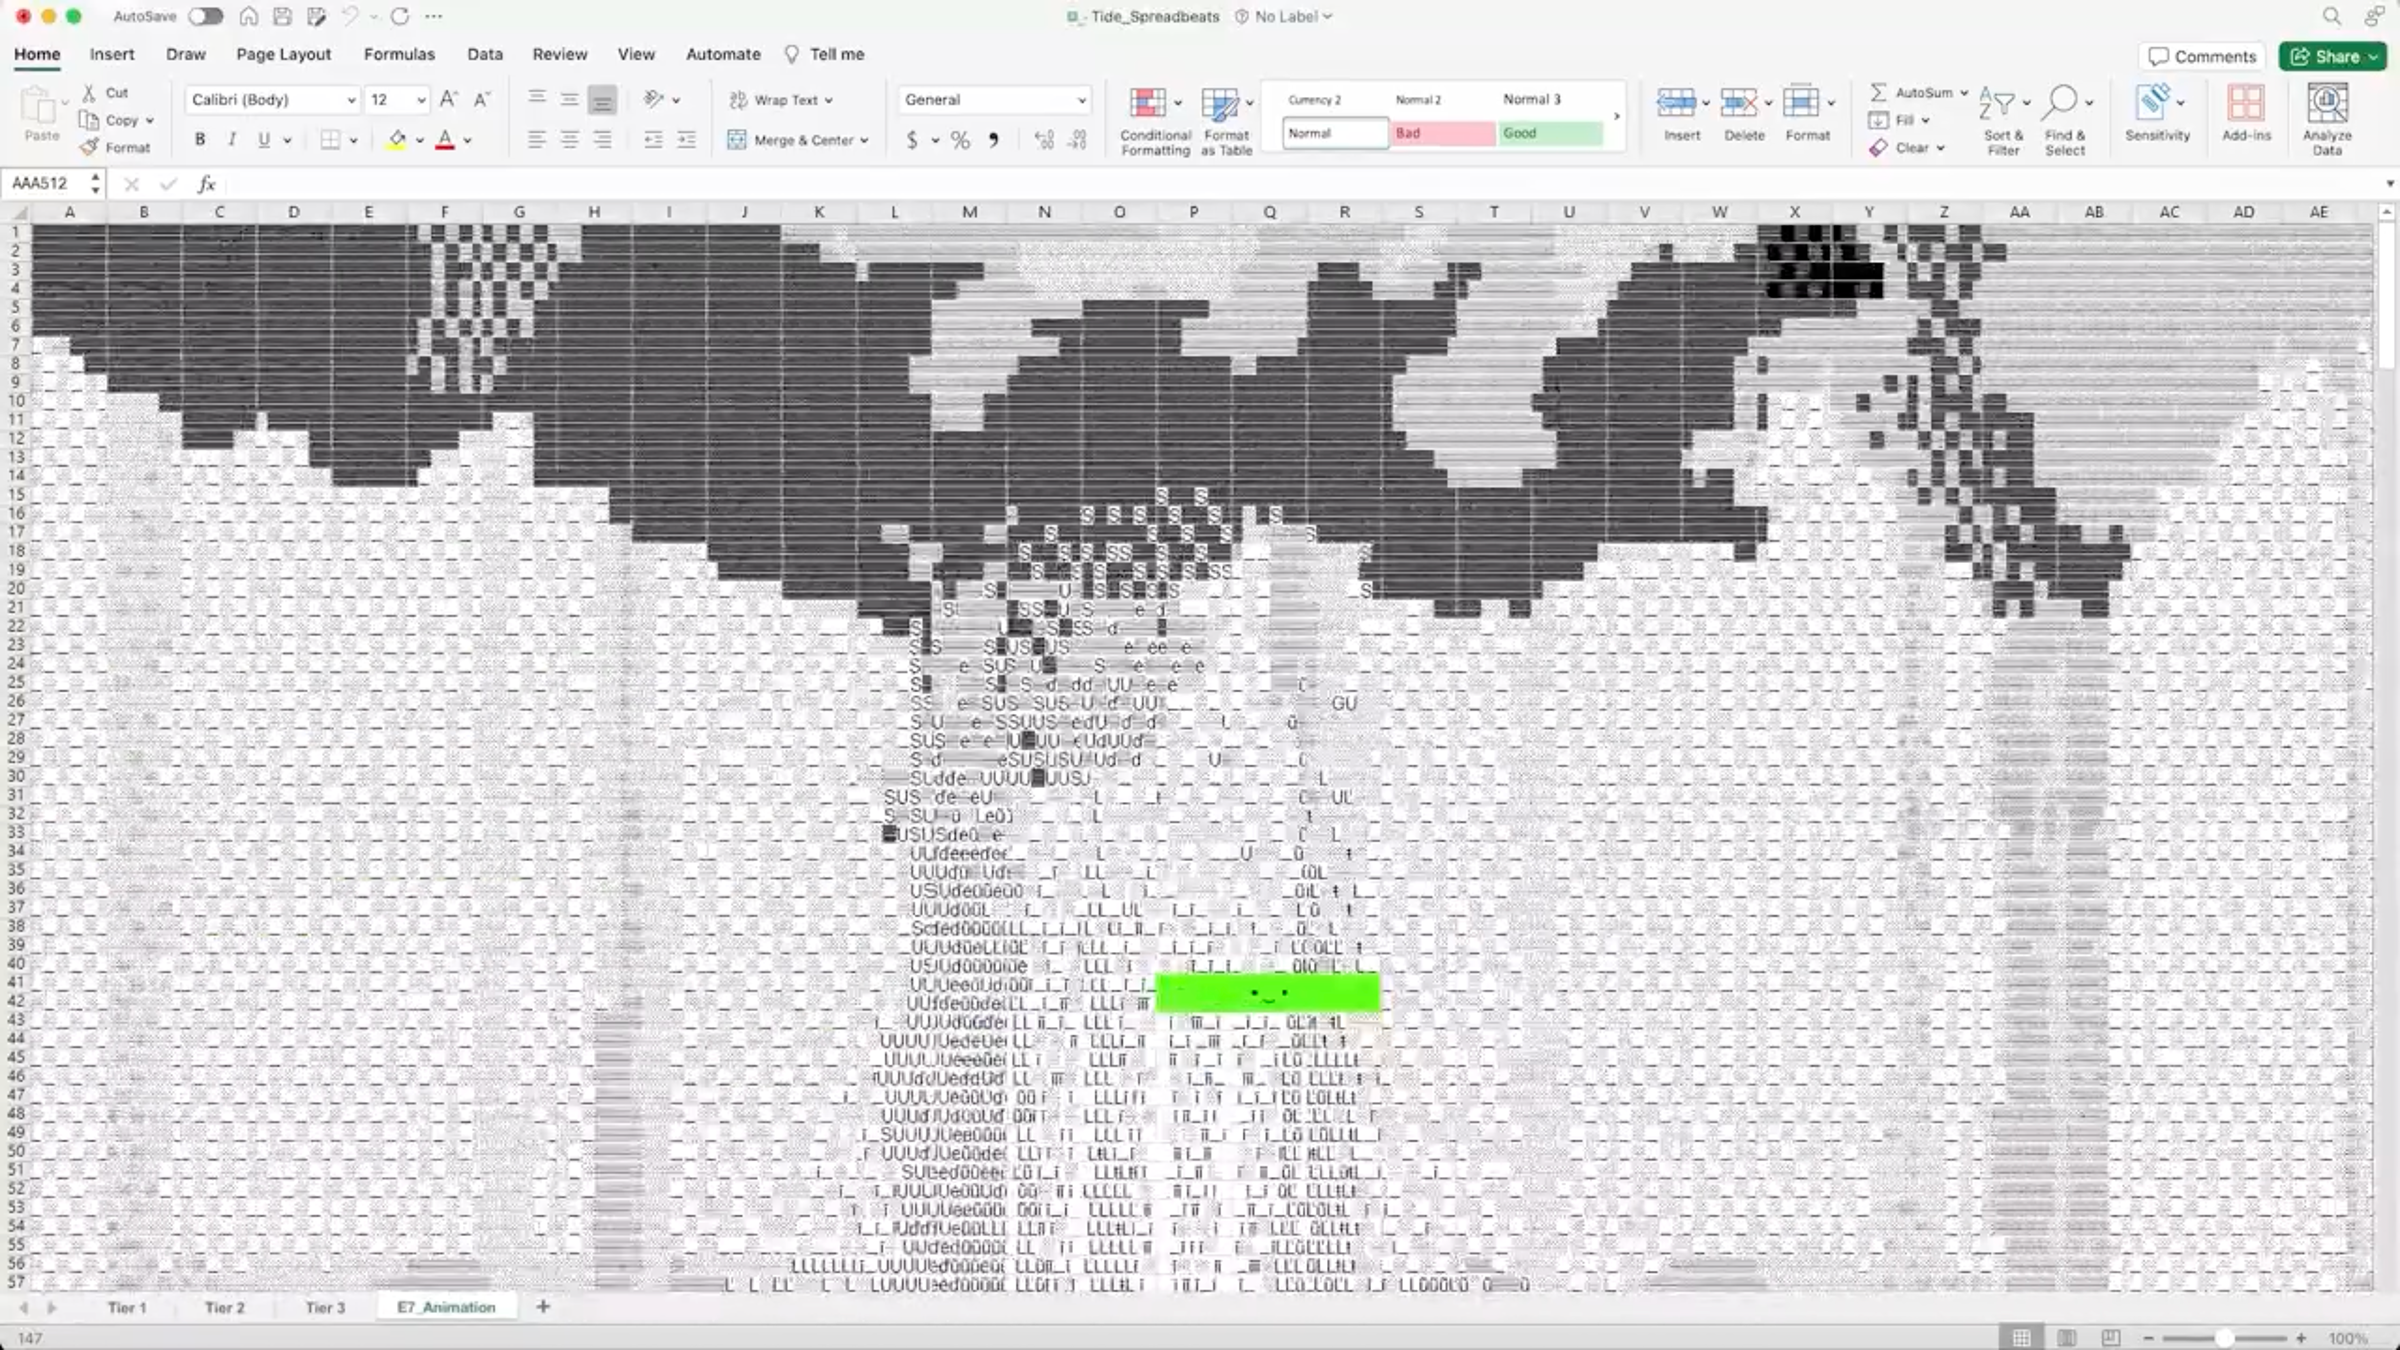
Task: Open the font size dropdown arrow
Action: 421,100
